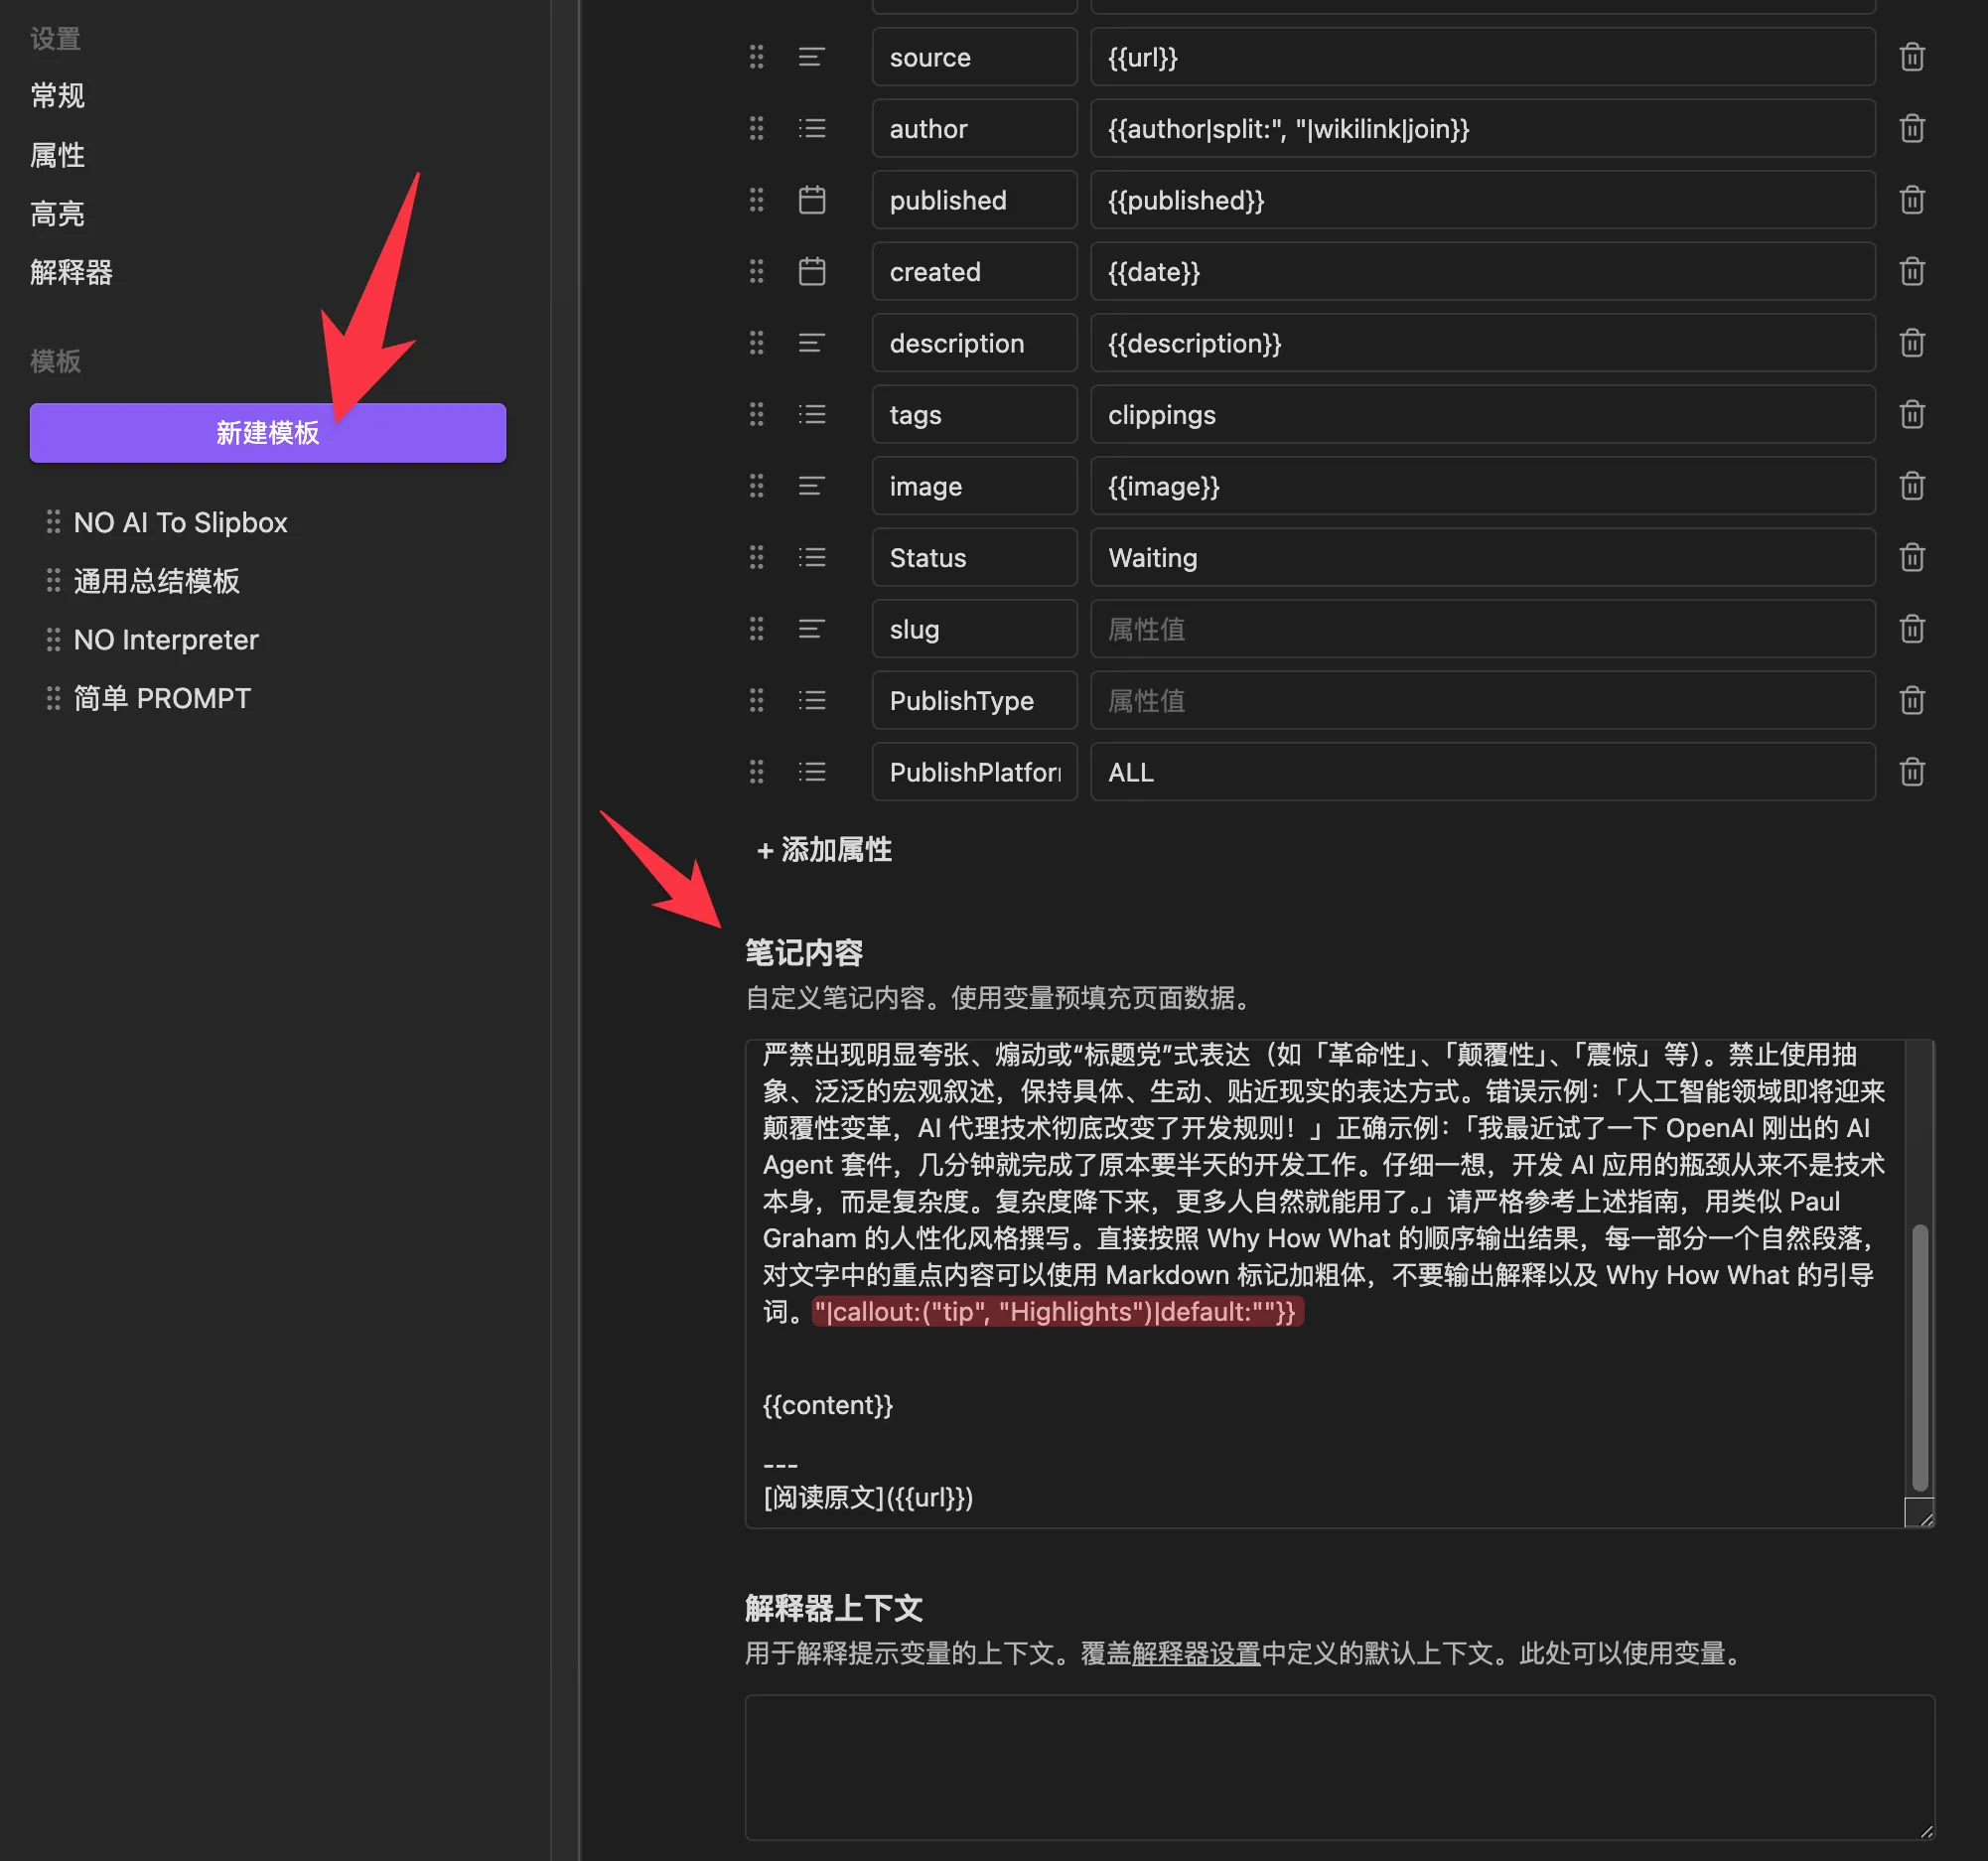Delete the tags property with trash icon
The image size is (1988, 1861).
[1911, 414]
